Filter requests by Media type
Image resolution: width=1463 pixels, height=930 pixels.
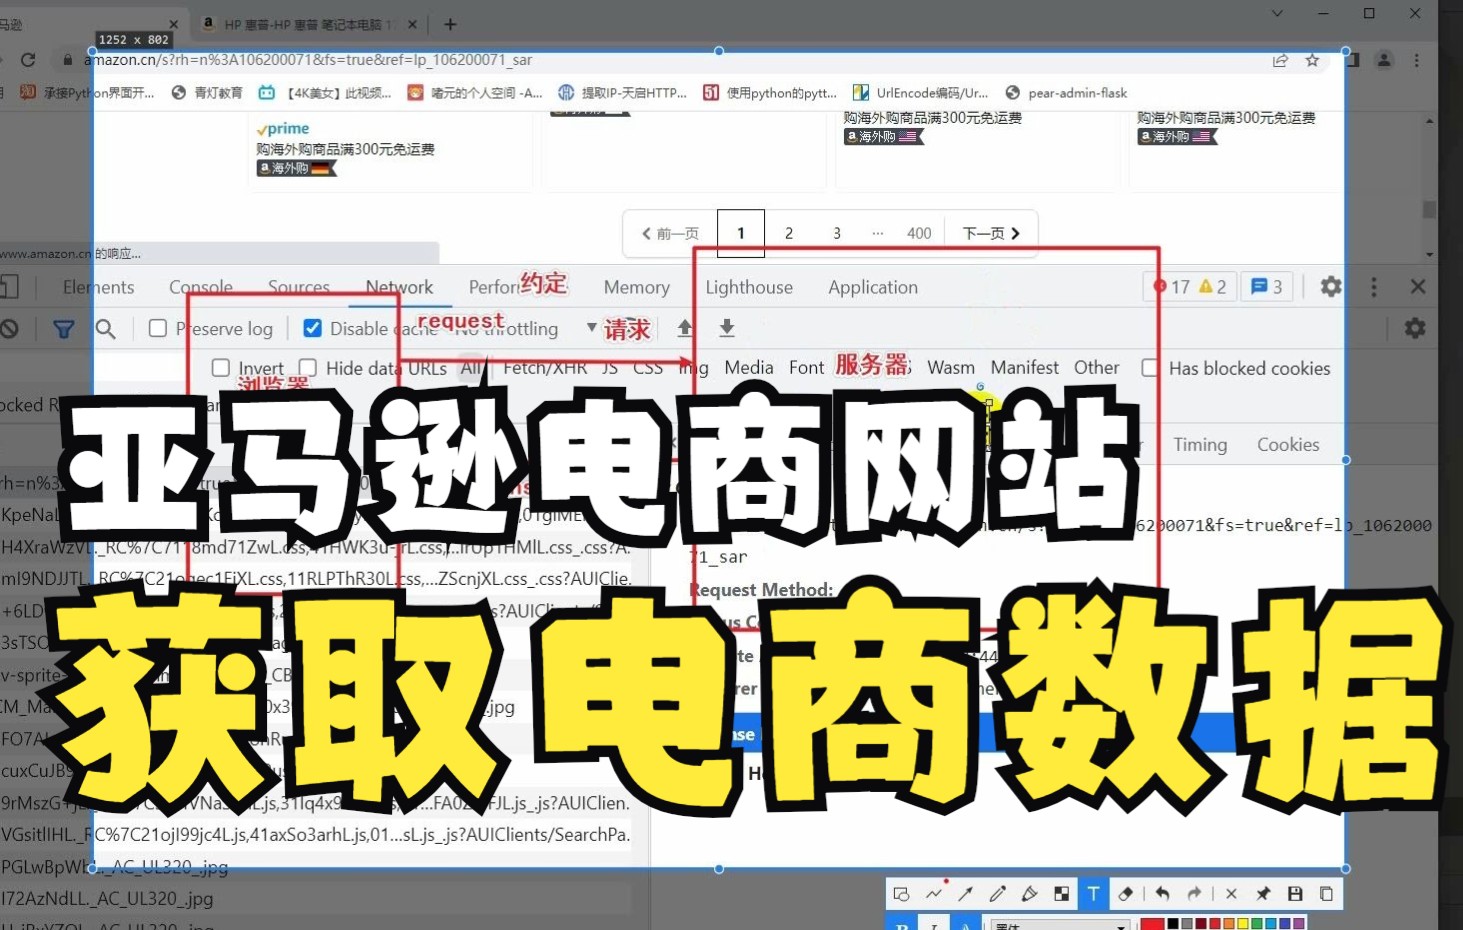[x=749, y=368]
